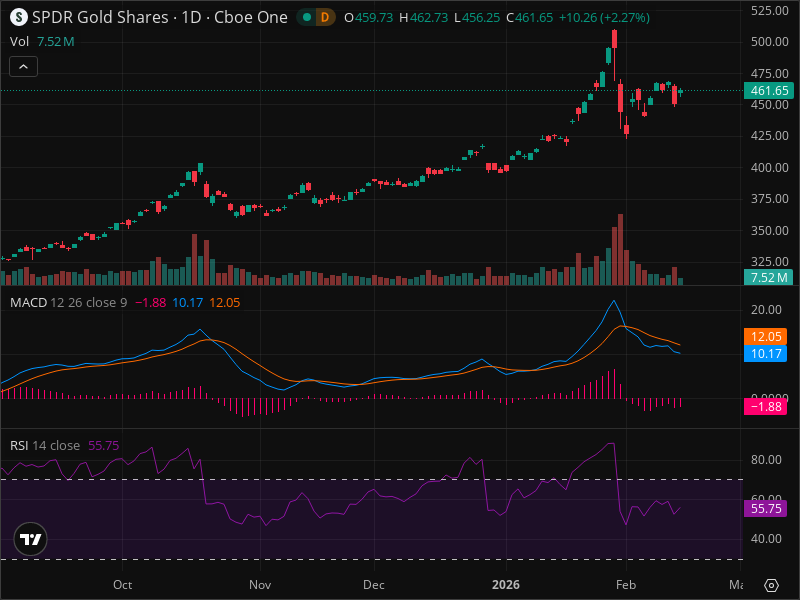Select the MACD 12 26 close 9 label

[69, 303]
